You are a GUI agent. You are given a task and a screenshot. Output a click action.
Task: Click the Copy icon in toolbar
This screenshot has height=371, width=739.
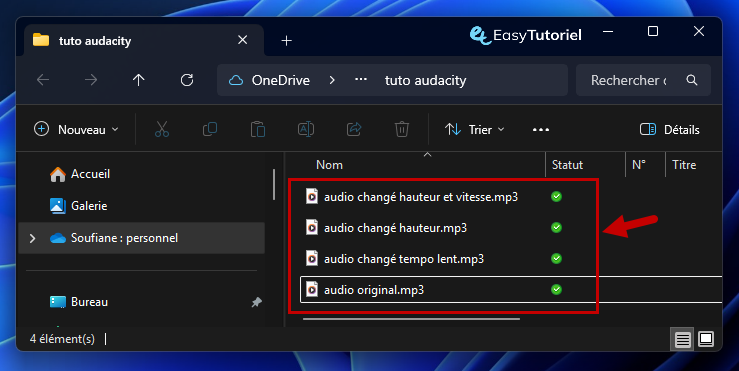(210, 129)
